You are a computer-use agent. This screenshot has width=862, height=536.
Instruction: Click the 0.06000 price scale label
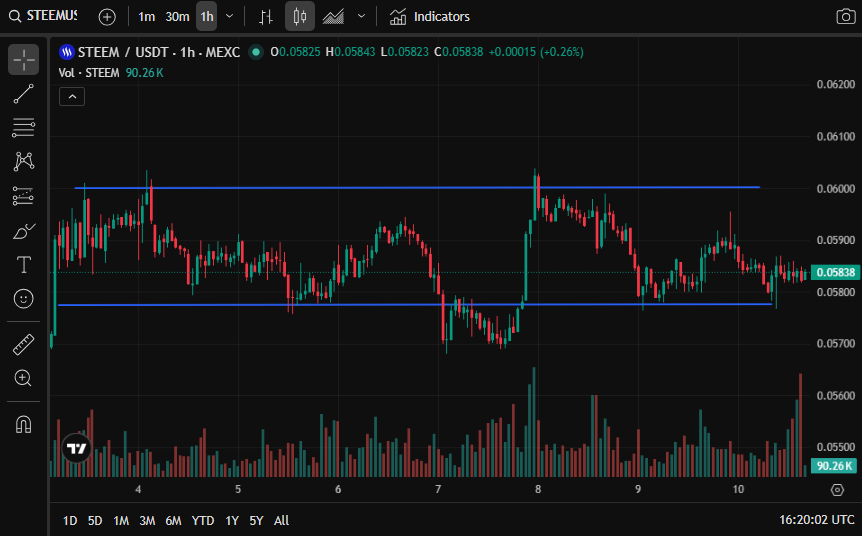pos(836,189)
